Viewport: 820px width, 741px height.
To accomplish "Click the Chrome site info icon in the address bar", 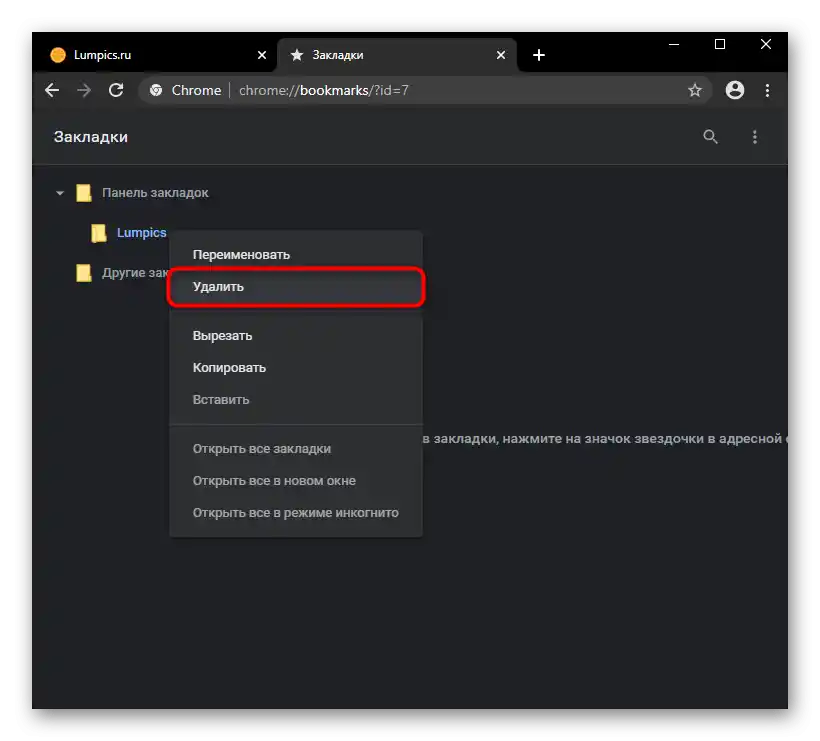I will click(x=156, y=90).
